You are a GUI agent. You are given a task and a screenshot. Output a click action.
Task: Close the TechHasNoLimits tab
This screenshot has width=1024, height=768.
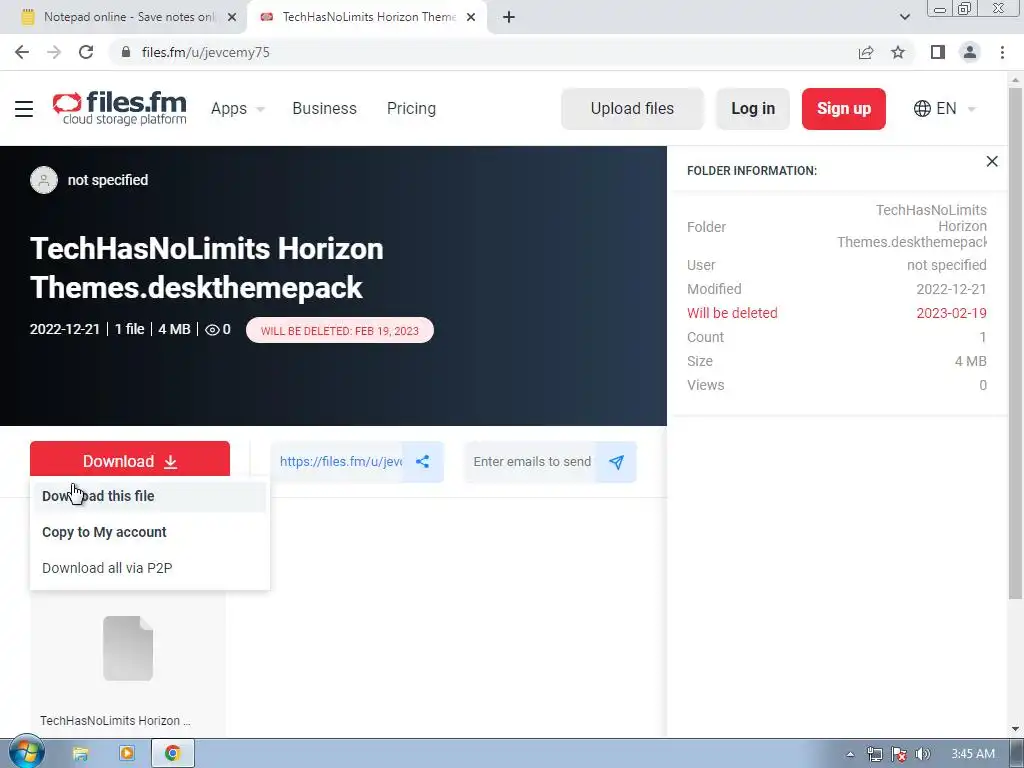pyautogui.click(x=471, y=17)
